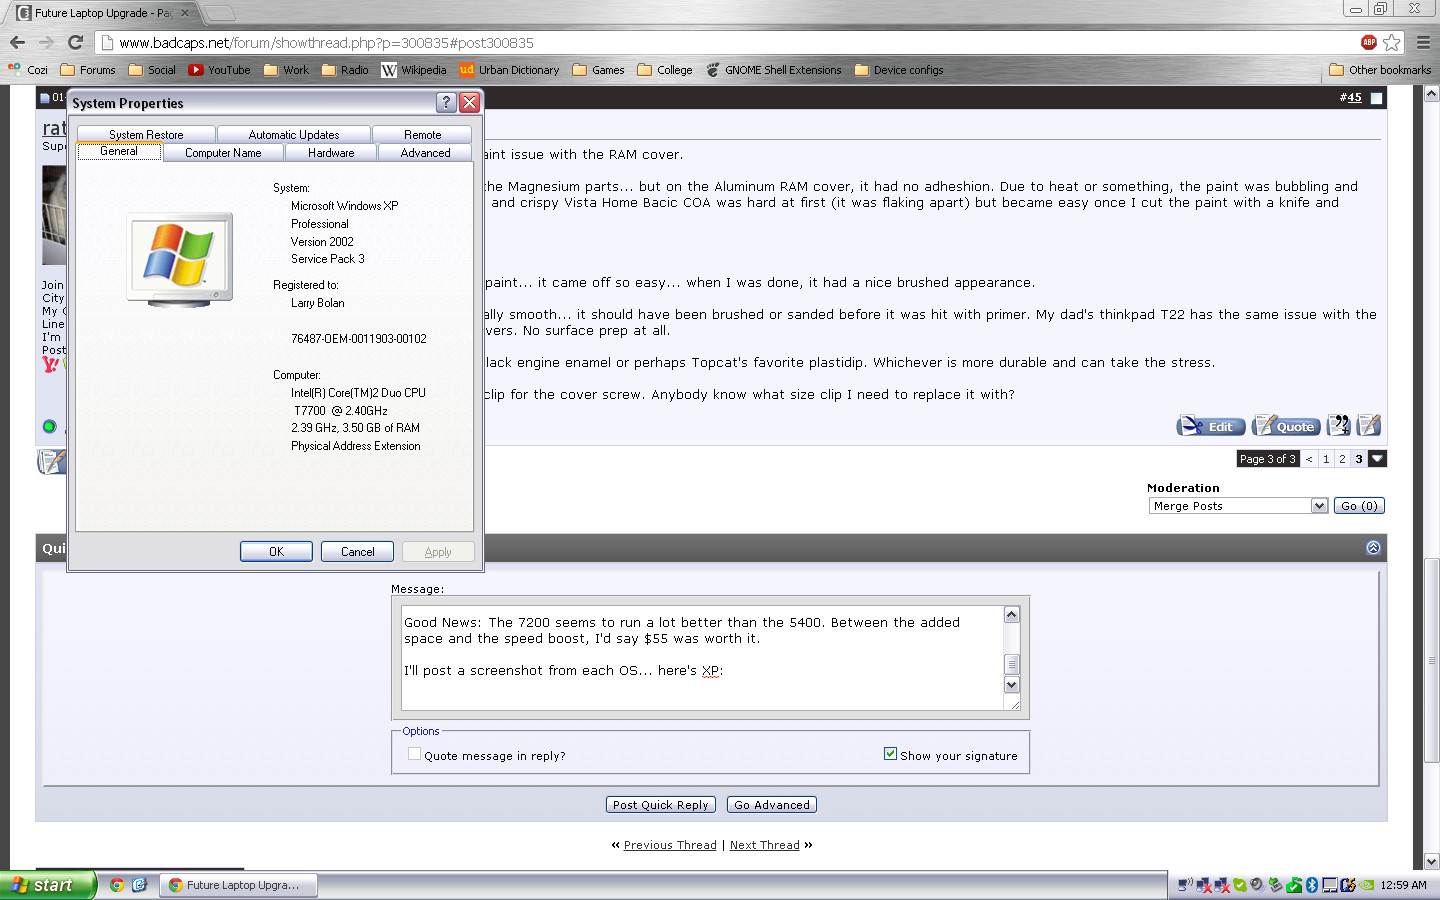
Task: Click the Safely Remove Hardware tray icon
Action: click(1275, 885)
